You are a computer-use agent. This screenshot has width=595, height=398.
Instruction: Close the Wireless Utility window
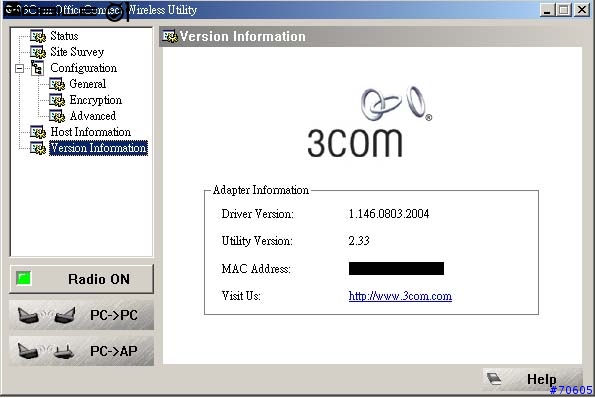coord(582,9)
